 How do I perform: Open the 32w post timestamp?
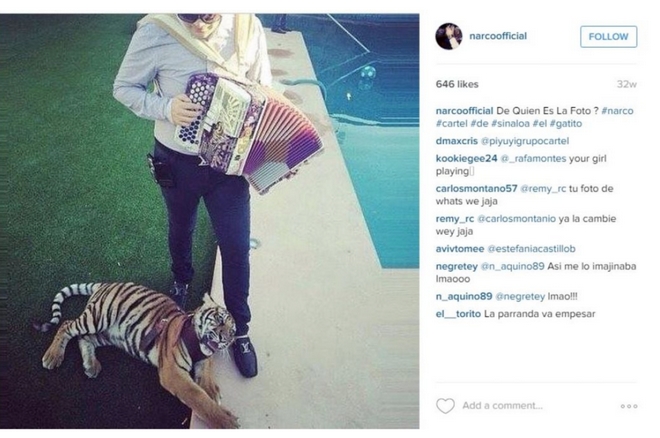(x=626, y=84)
